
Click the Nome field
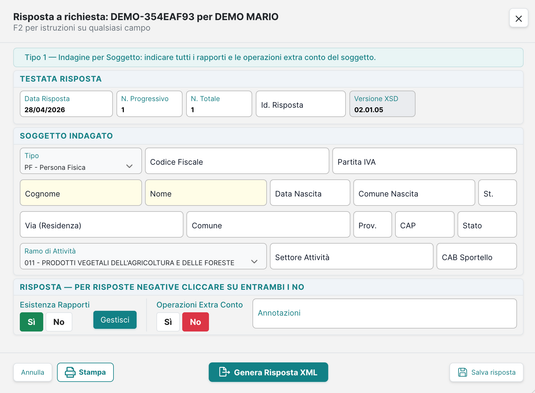click(206, 193)
